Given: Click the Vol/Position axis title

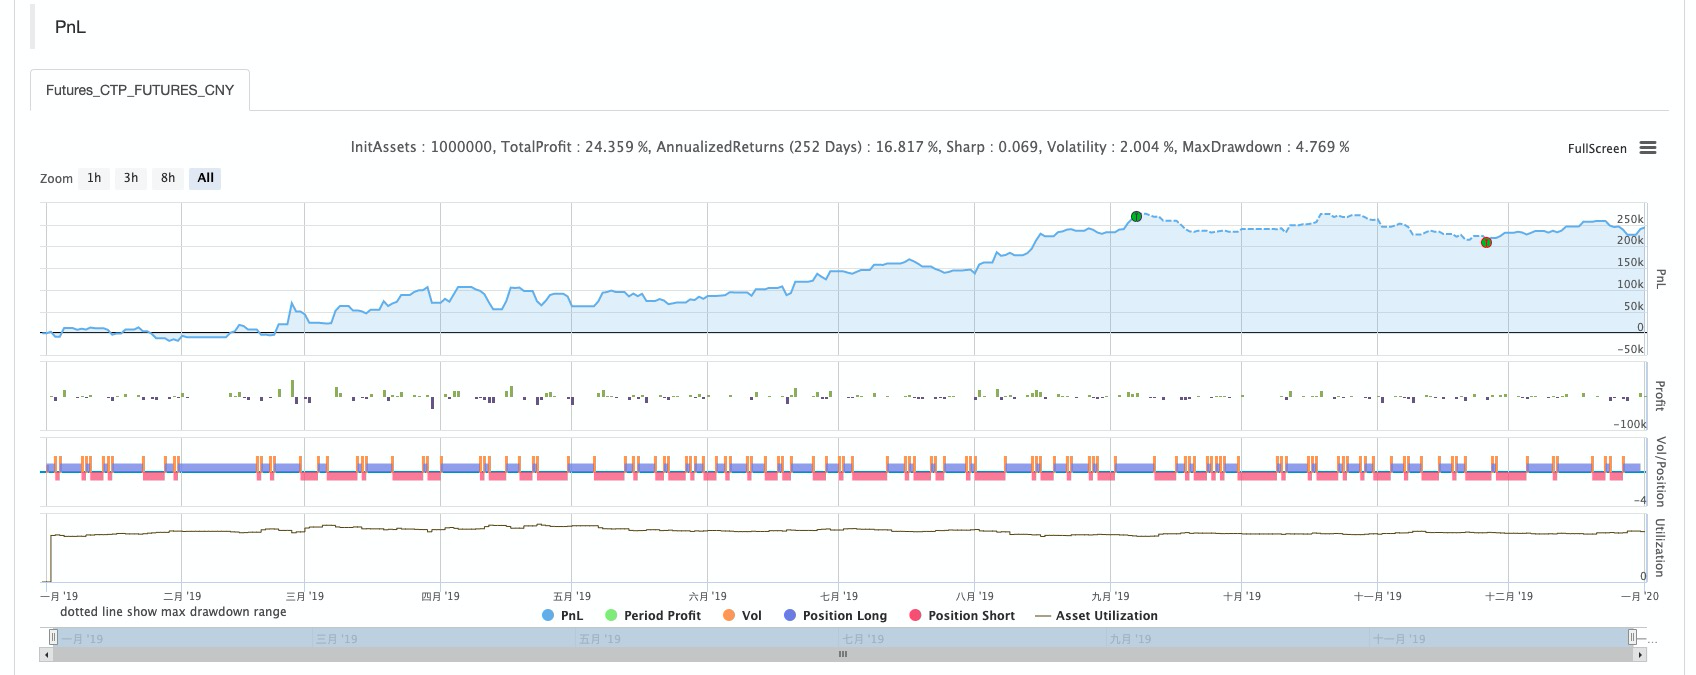Looking at the screenshot, I should pyautogui.click(x=1660, y=471).
